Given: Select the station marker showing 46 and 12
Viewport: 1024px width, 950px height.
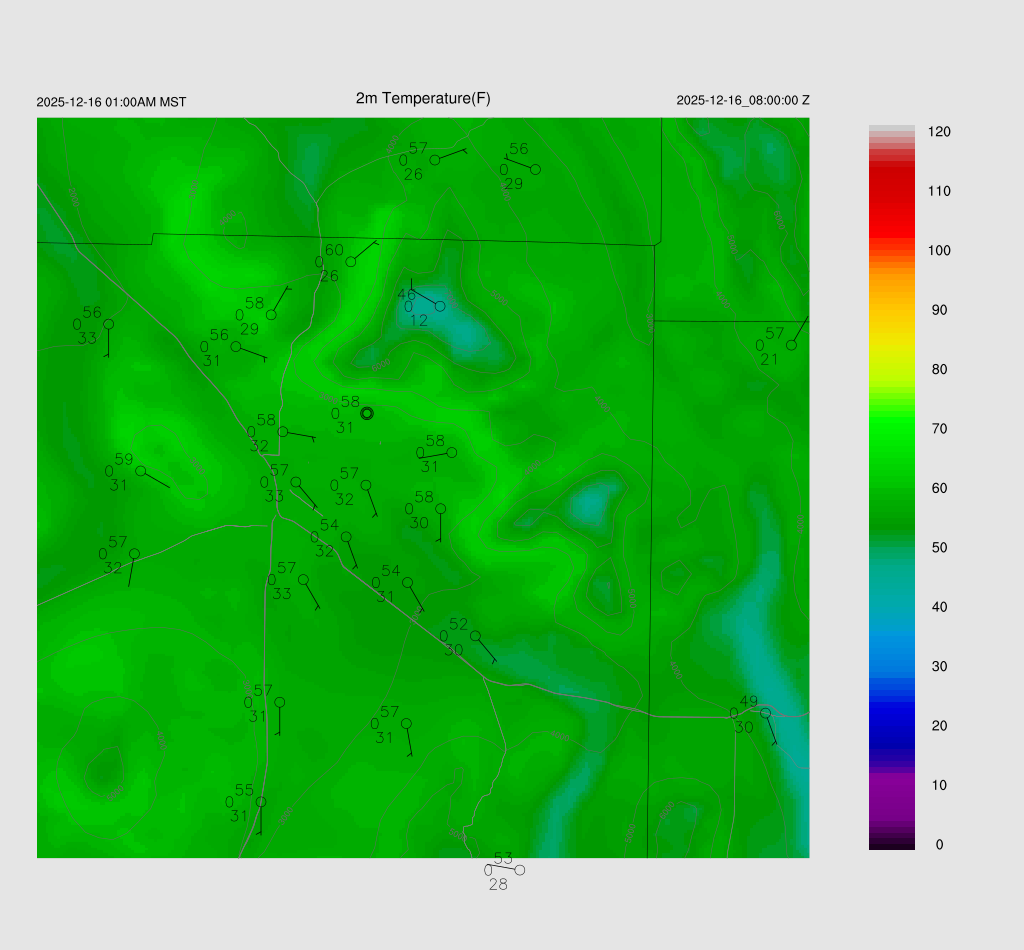Looking at the screenshot, I should (440, 306).
